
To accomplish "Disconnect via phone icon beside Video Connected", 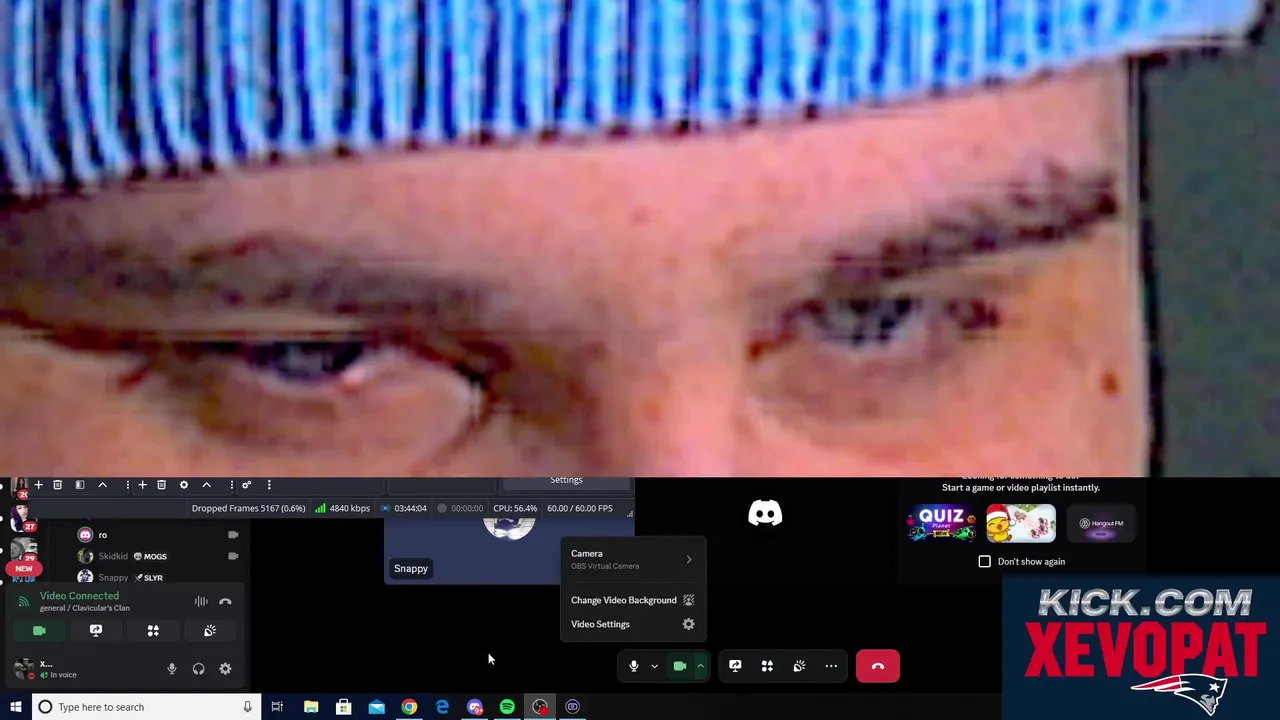I will pyautogui.click(x=225, y=601).
